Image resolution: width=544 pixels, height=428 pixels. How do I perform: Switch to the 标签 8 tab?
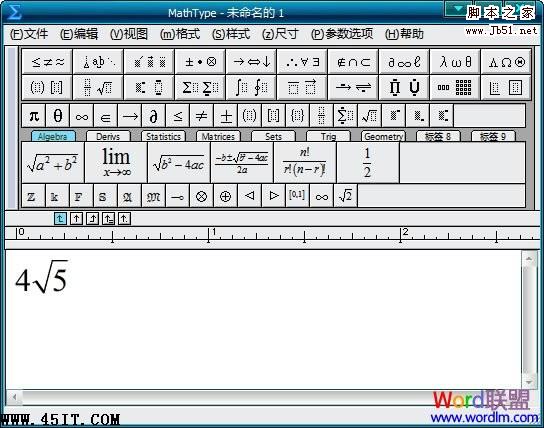[438, 136]
